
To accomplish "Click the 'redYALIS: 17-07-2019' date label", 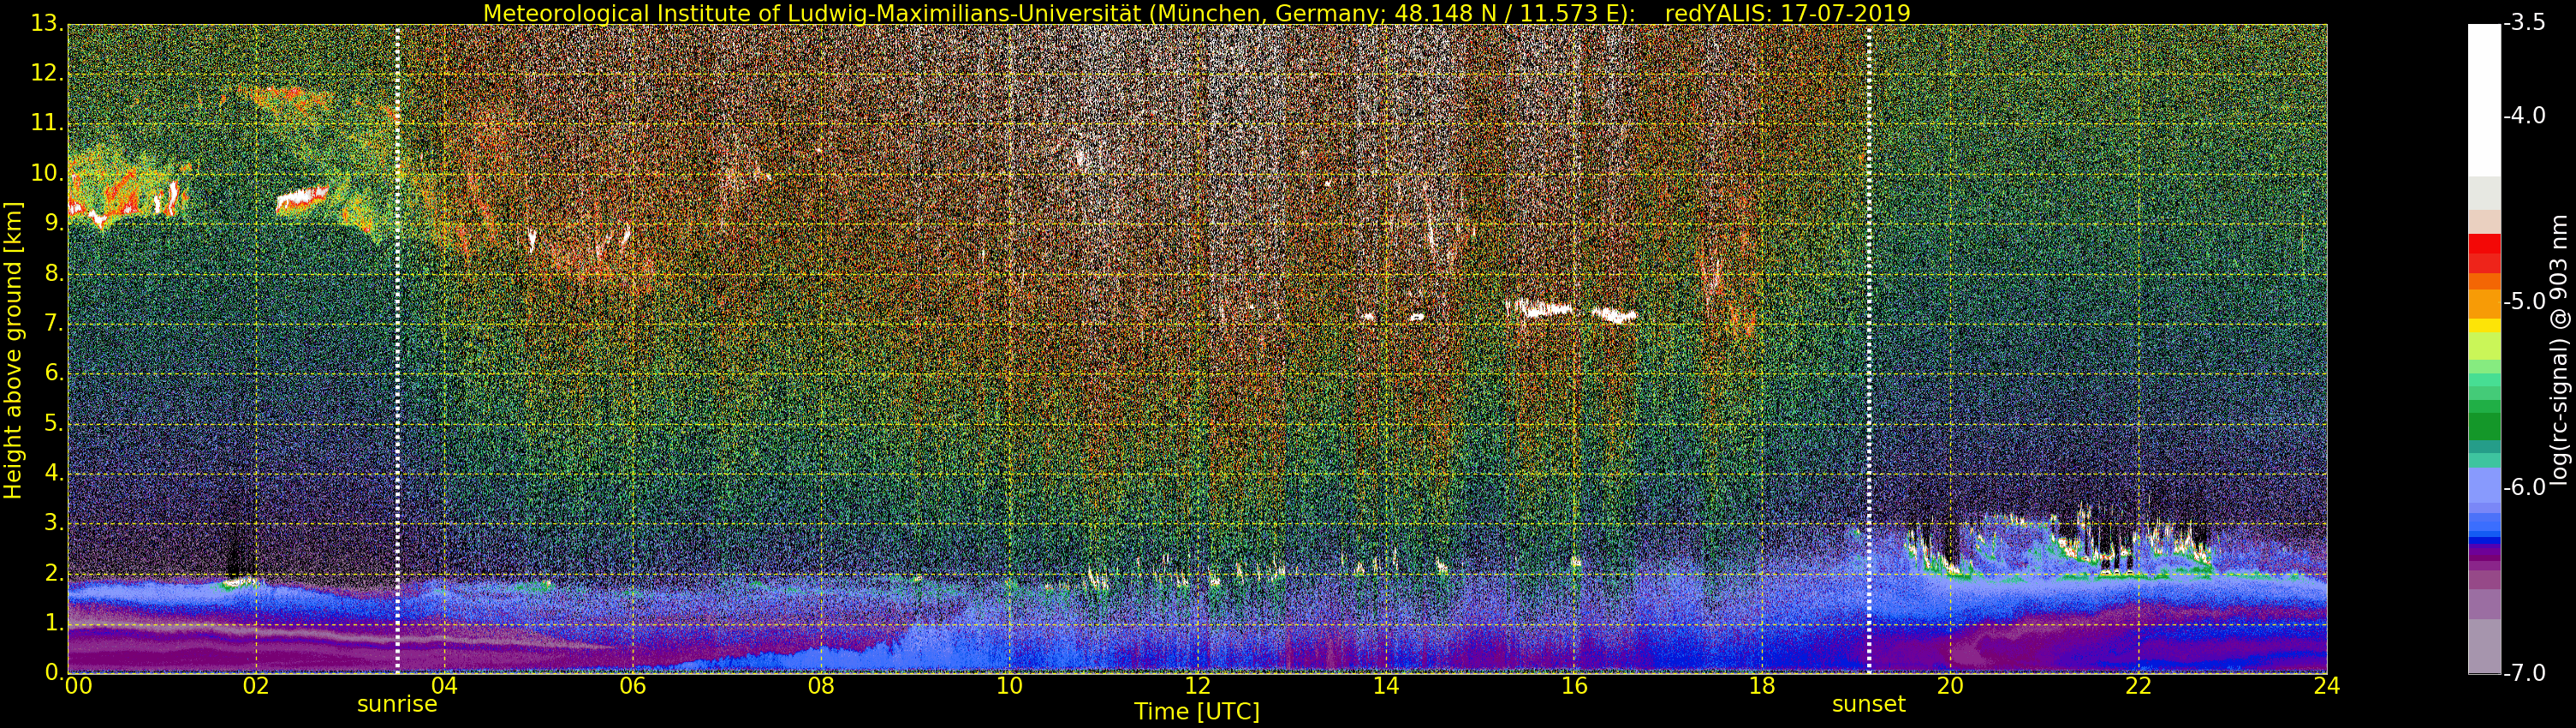I will (1787, 13).
